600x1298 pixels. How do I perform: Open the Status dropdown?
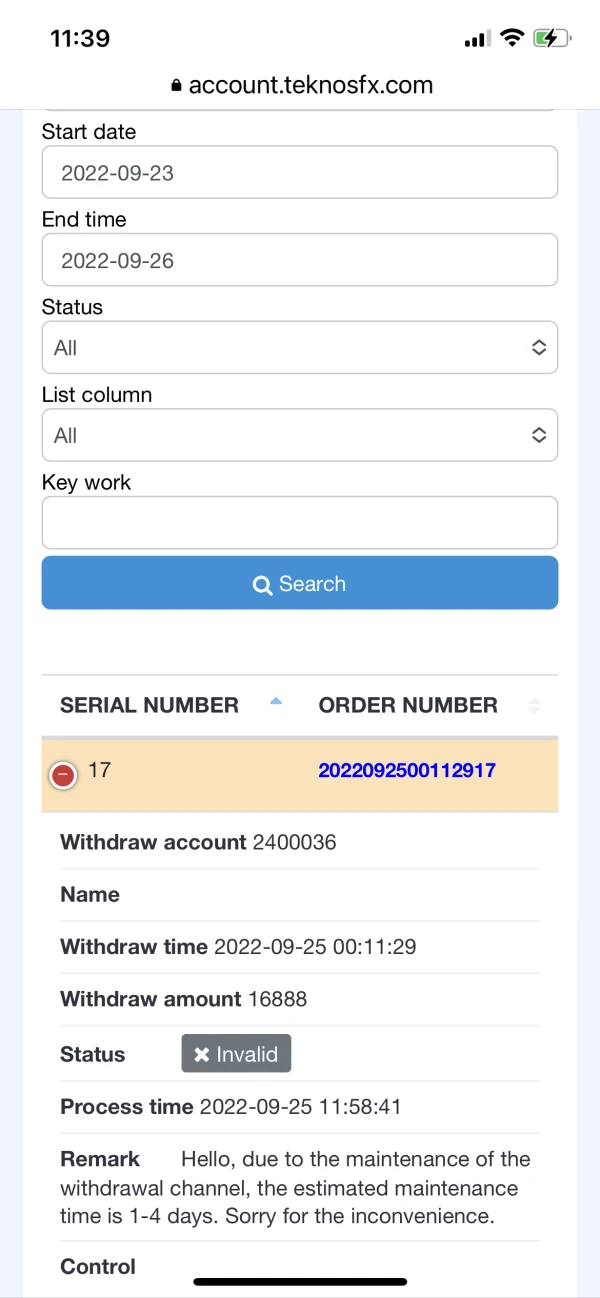(x=299, y=348)
